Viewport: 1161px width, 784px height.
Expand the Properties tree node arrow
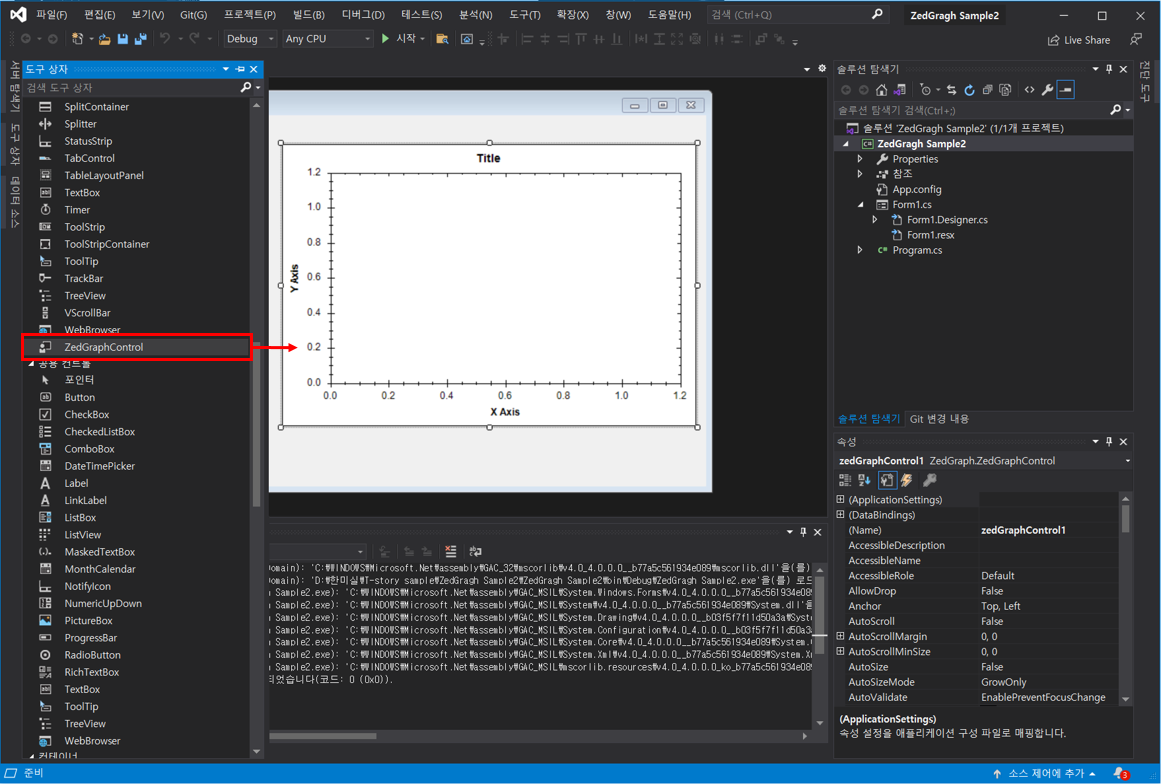860,158
